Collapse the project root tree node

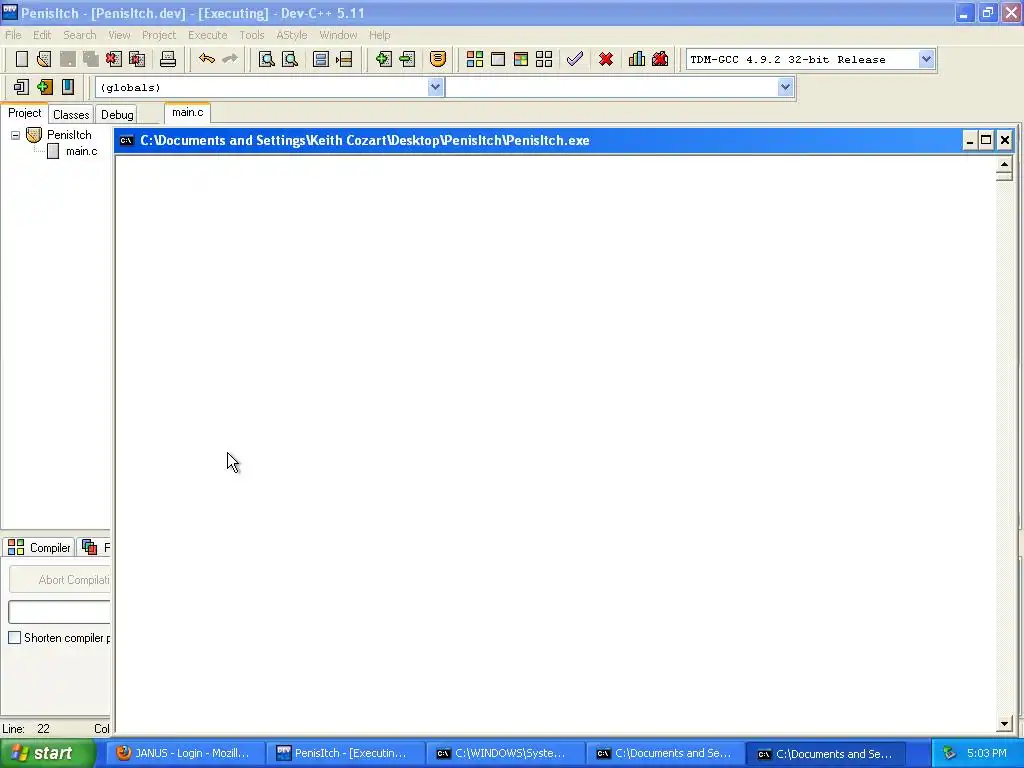coord(15,135)
